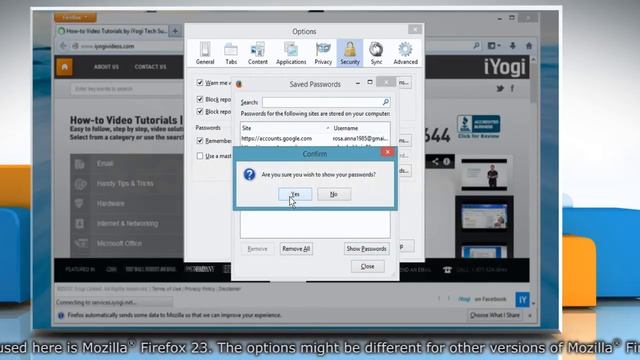Viewport: 640px width, 360px height.
Task: Click Yes in the Confirm dialog
Action: (x=295, y=194)
